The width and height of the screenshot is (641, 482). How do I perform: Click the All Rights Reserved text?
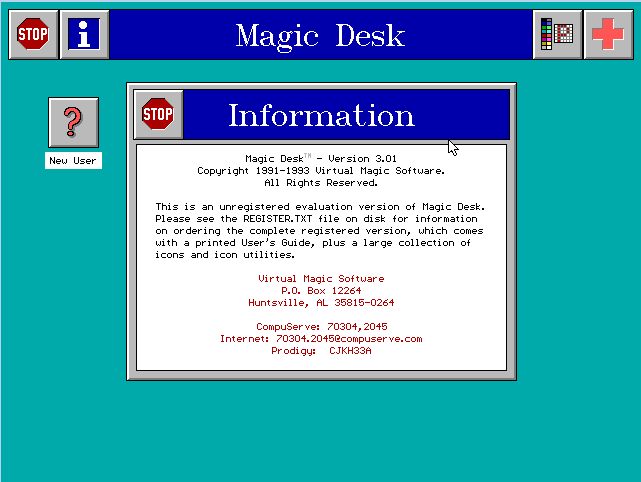[x=321, y=183]
